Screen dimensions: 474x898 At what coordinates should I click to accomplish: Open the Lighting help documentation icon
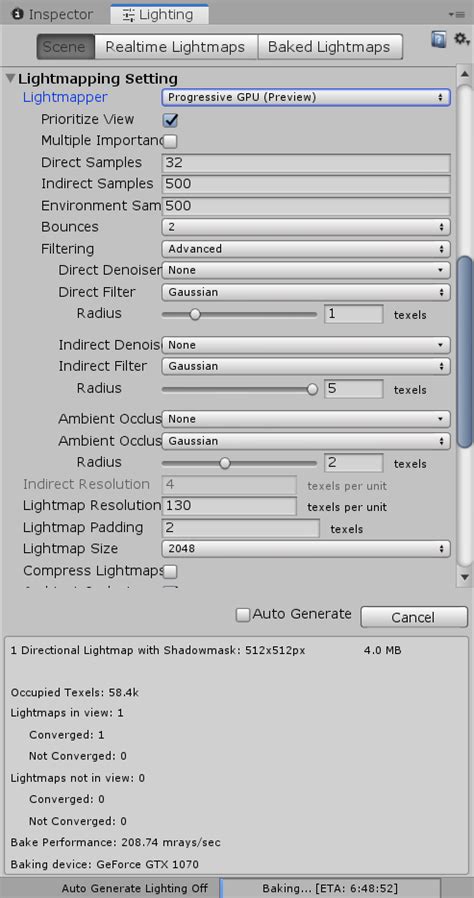pyautogui.click(x=439, y=40)
